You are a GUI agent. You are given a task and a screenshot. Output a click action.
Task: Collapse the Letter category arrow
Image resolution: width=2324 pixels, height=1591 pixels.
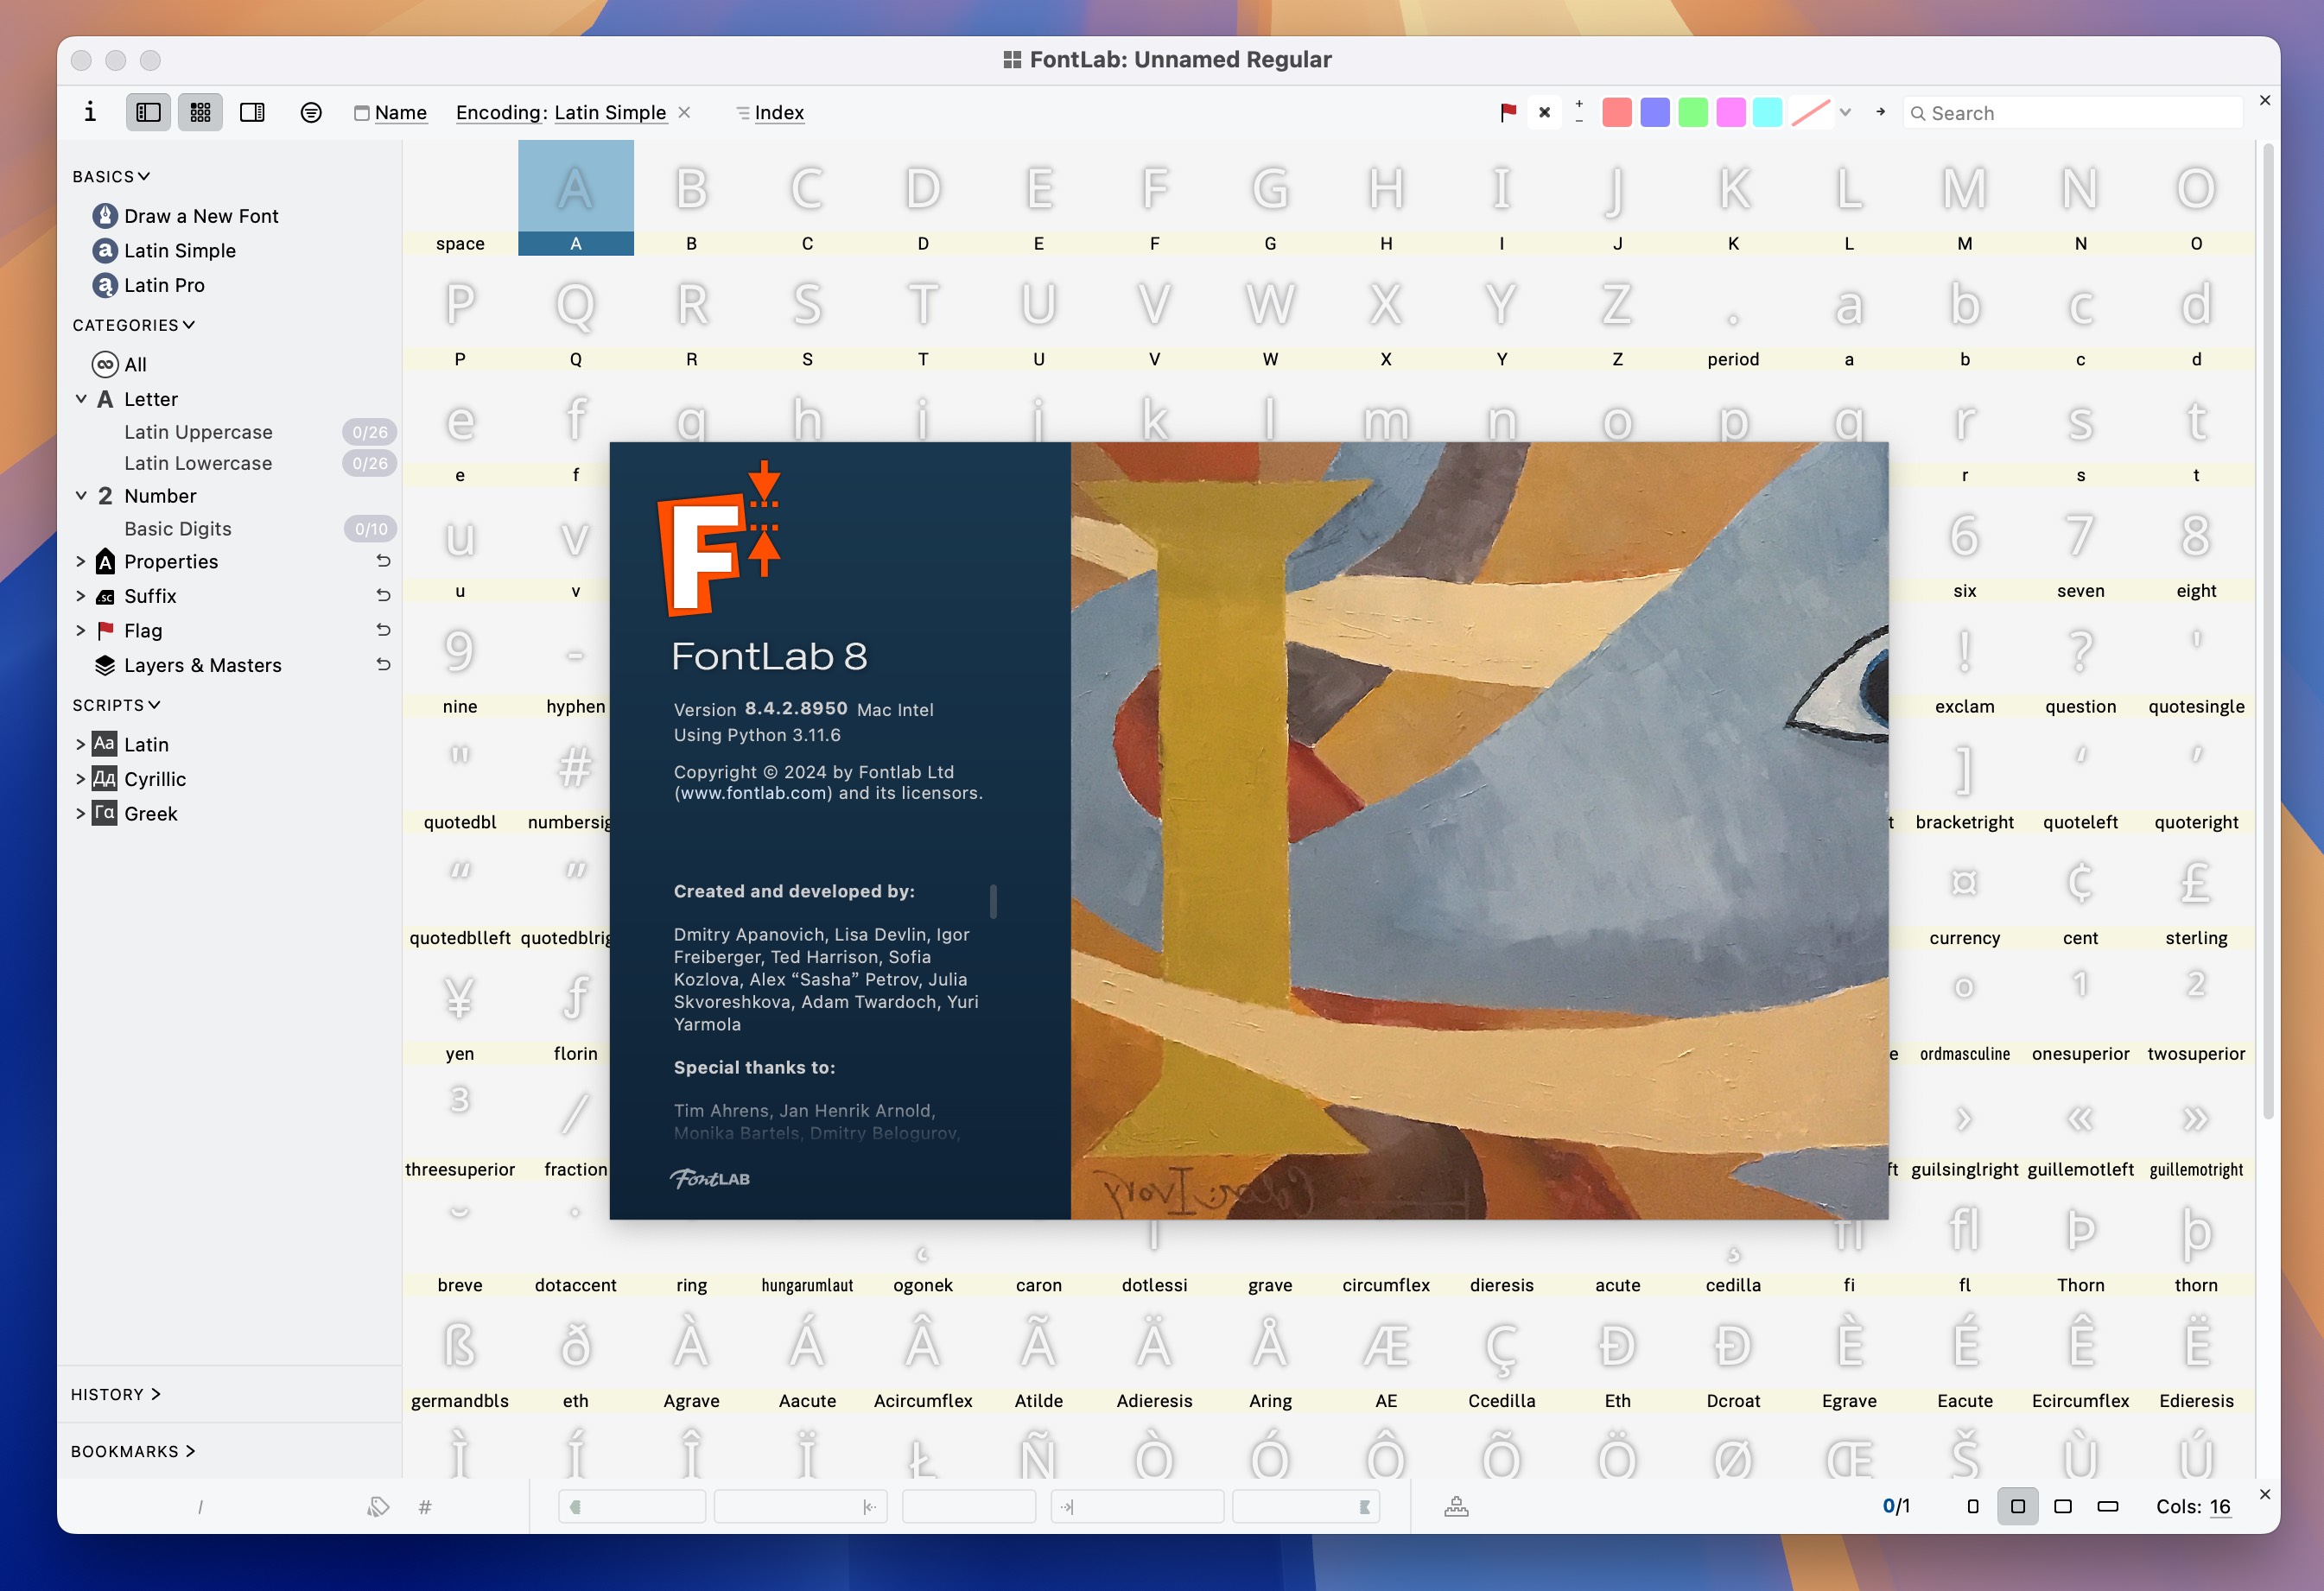[81, 399]
